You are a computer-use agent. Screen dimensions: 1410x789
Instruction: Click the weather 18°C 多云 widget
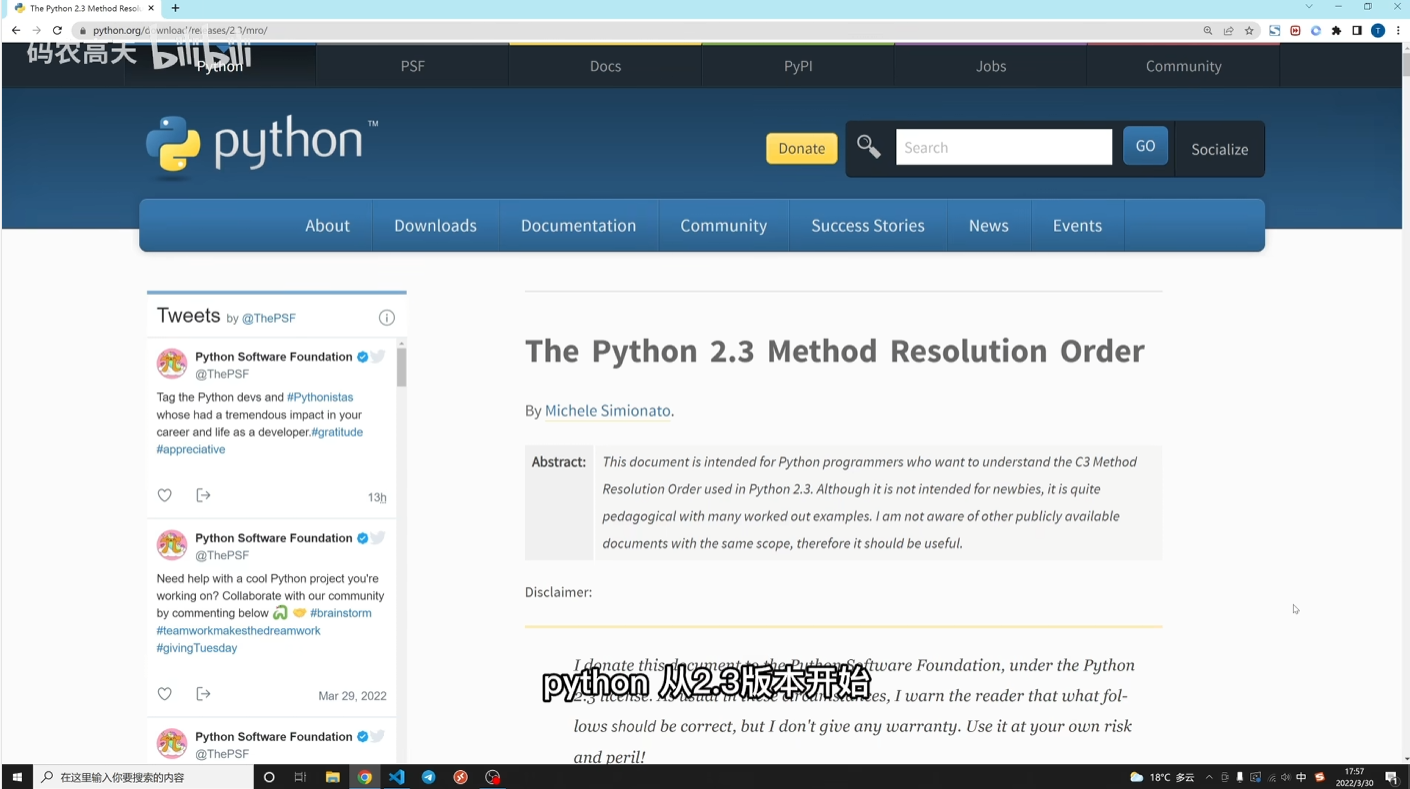1162,777
